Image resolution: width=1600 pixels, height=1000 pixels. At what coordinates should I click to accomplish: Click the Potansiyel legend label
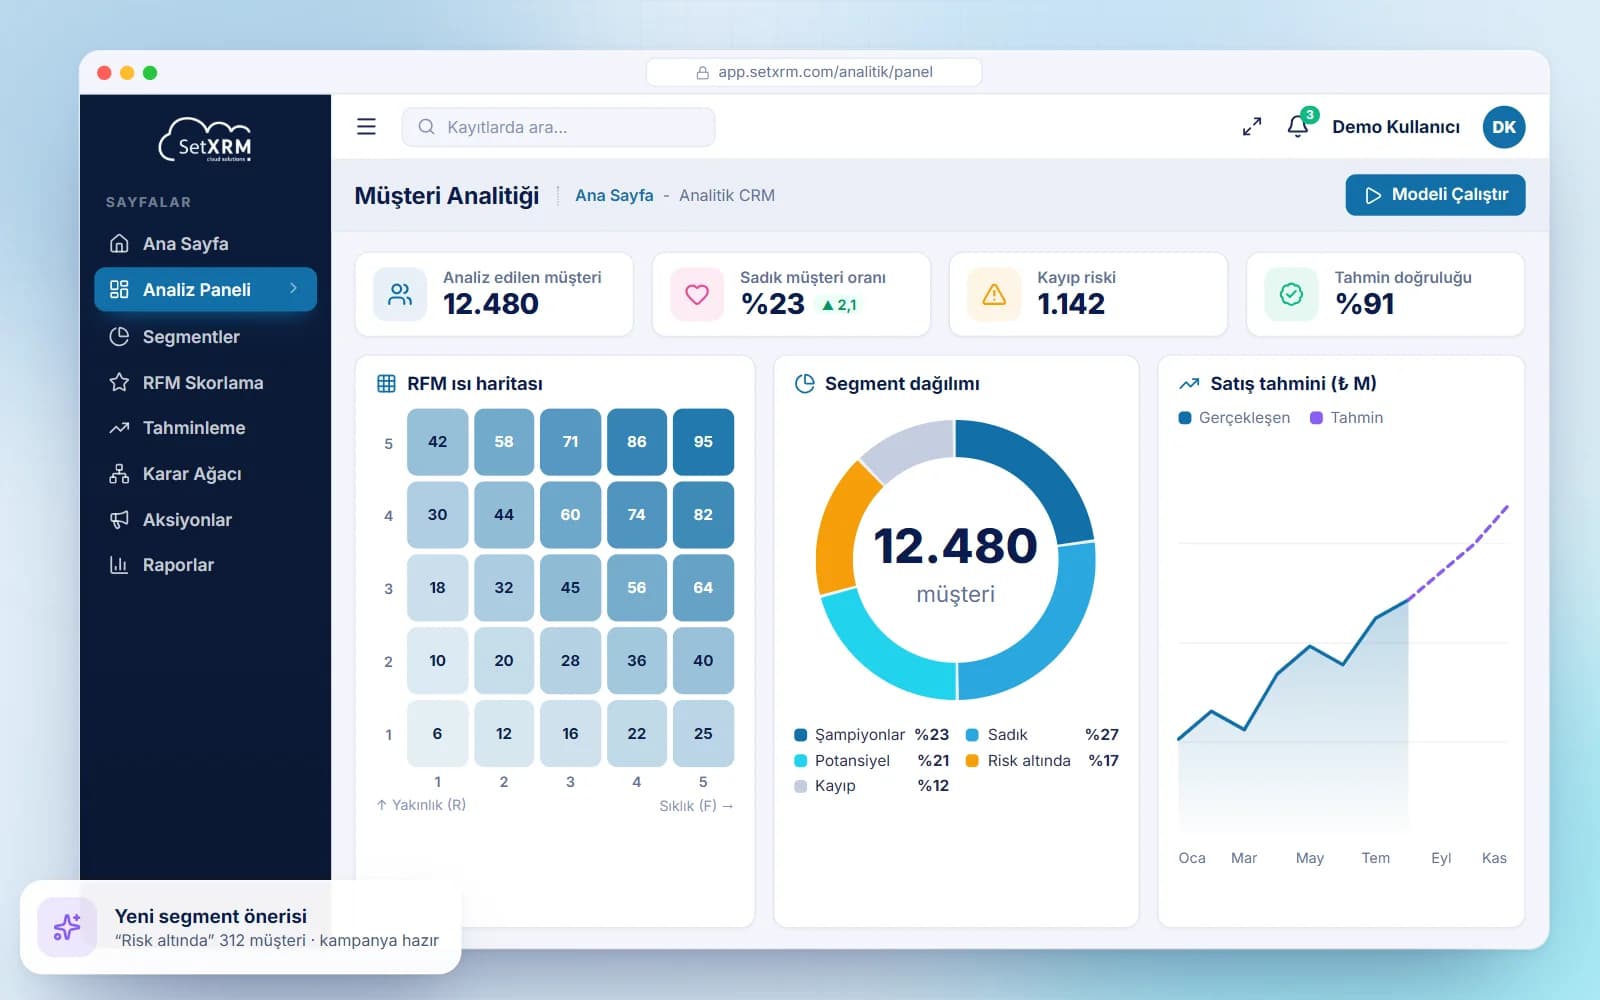pyautogui.click(x=852, y=761)
